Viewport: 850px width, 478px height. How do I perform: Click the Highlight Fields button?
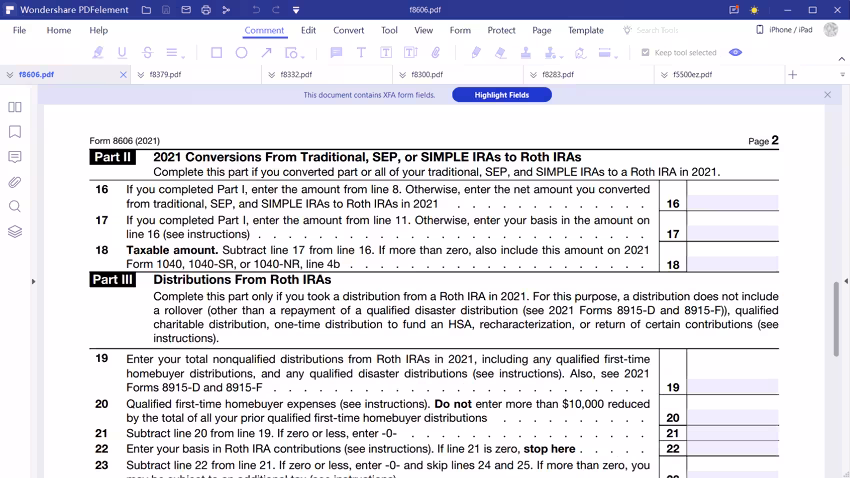pyautogui.click(x=502, y=95)
